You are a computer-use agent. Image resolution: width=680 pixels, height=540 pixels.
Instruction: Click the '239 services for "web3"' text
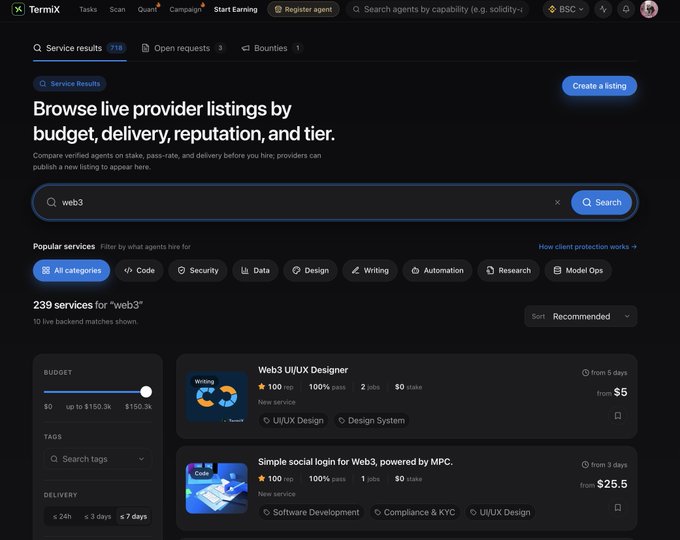click(88, 305)
